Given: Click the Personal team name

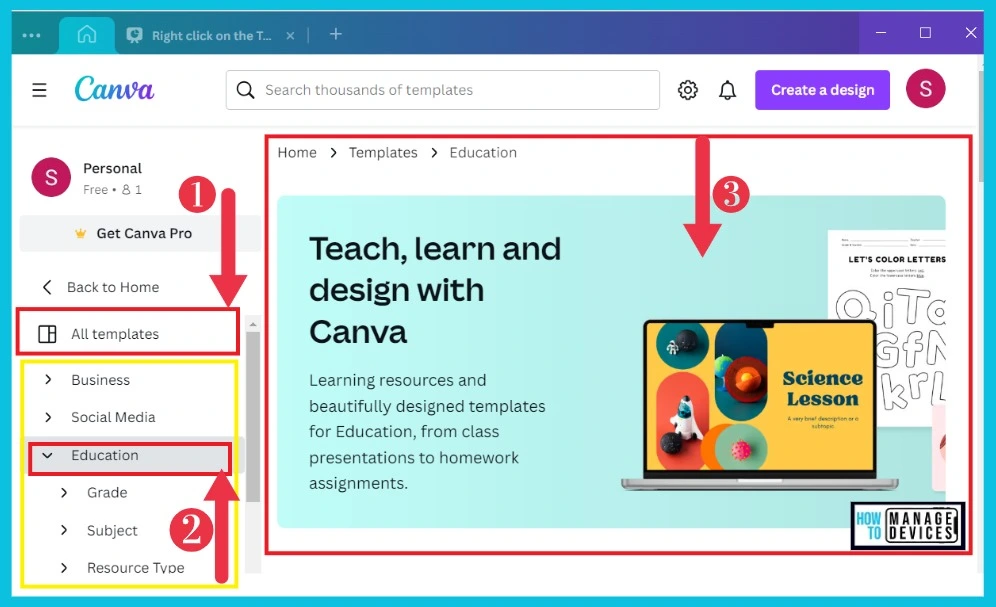Looking at the screenshot, I should (112, 168).
